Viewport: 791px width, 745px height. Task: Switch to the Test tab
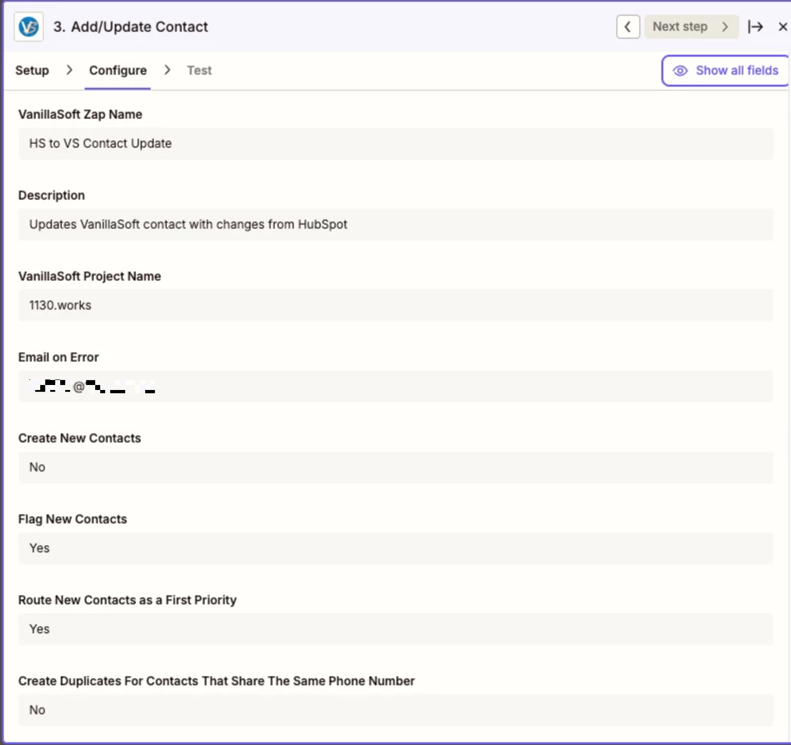click(x=199, y=71)
